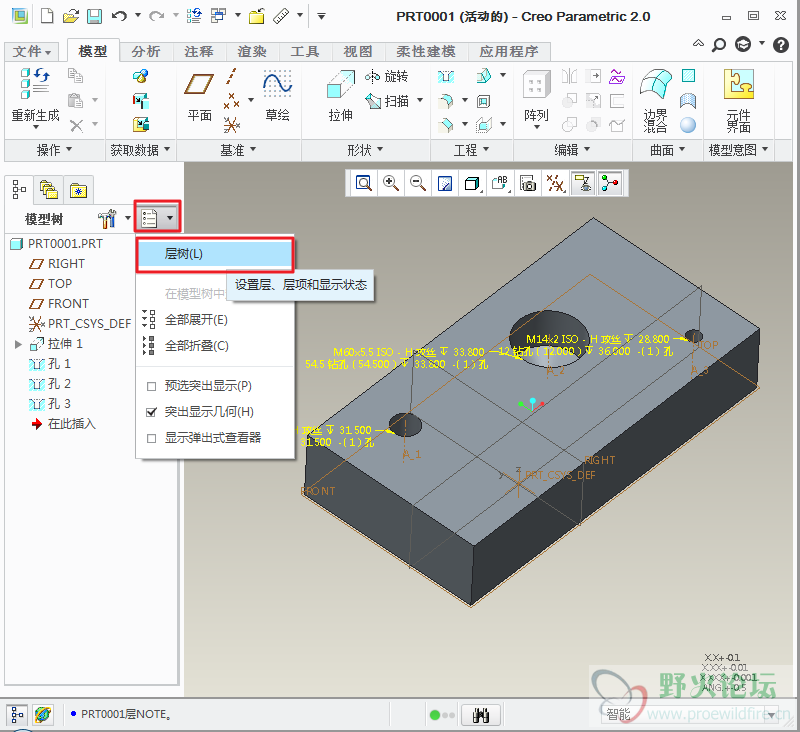Open the 智能 selection filter box
The width and height of the screenshot is (800, 732).
click(x=689, y=715)
